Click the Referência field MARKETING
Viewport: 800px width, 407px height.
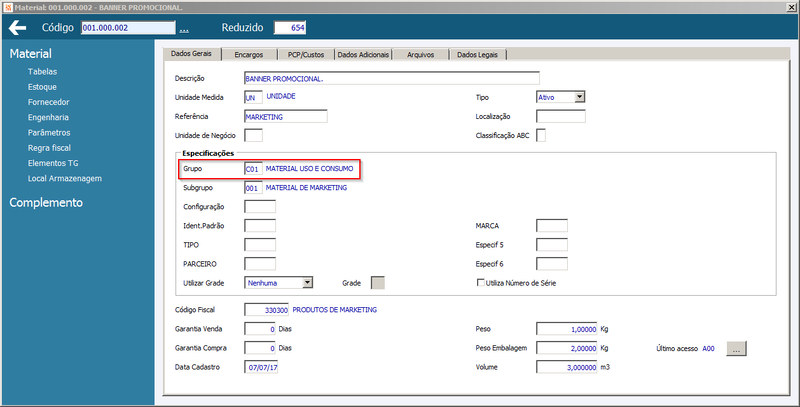286,117
